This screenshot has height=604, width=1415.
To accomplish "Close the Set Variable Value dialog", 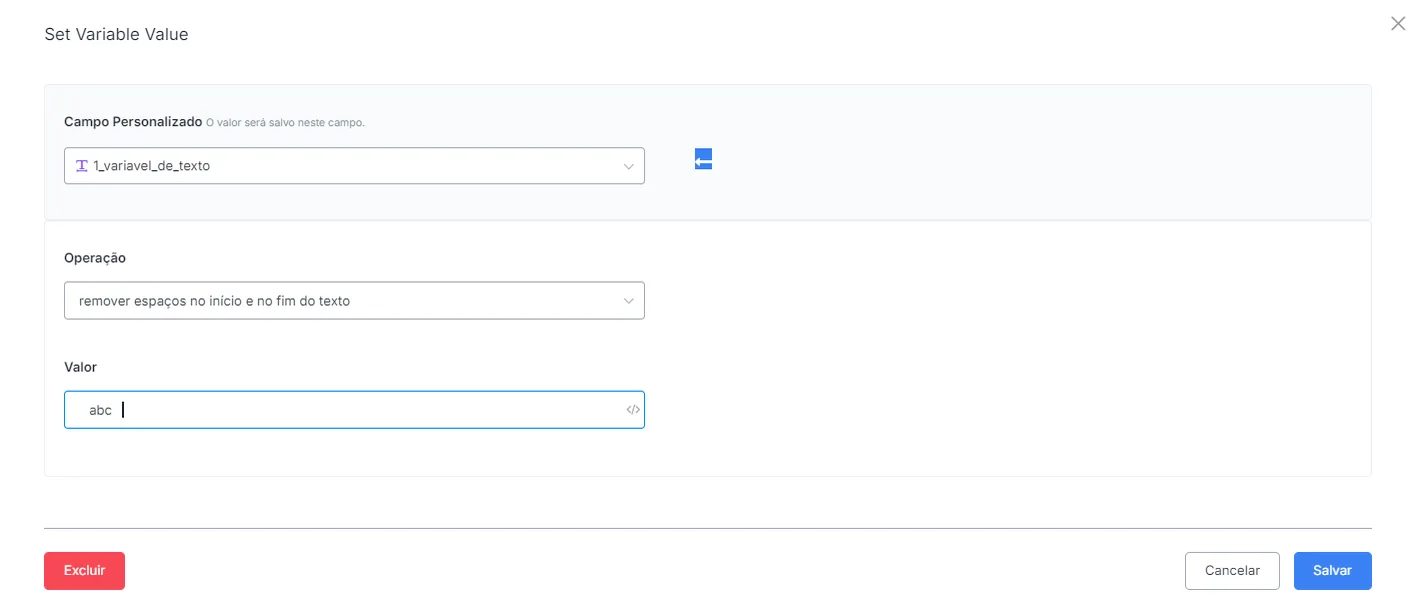I will click(1398, 23).
